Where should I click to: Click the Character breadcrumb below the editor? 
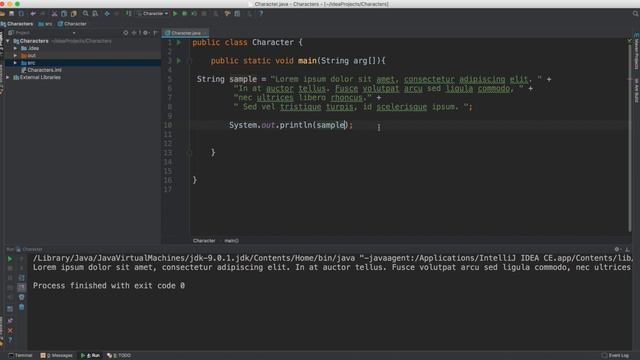[x=204, y=241]
